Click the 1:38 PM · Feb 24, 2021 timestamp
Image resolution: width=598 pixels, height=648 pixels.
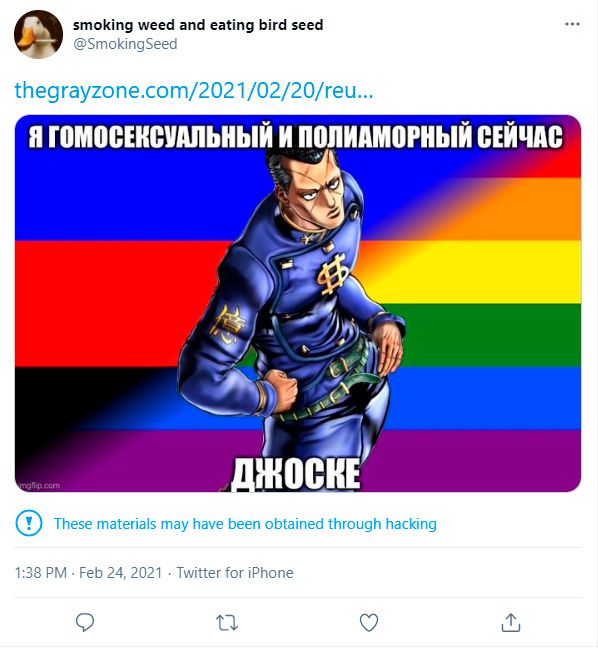point(88,573)
